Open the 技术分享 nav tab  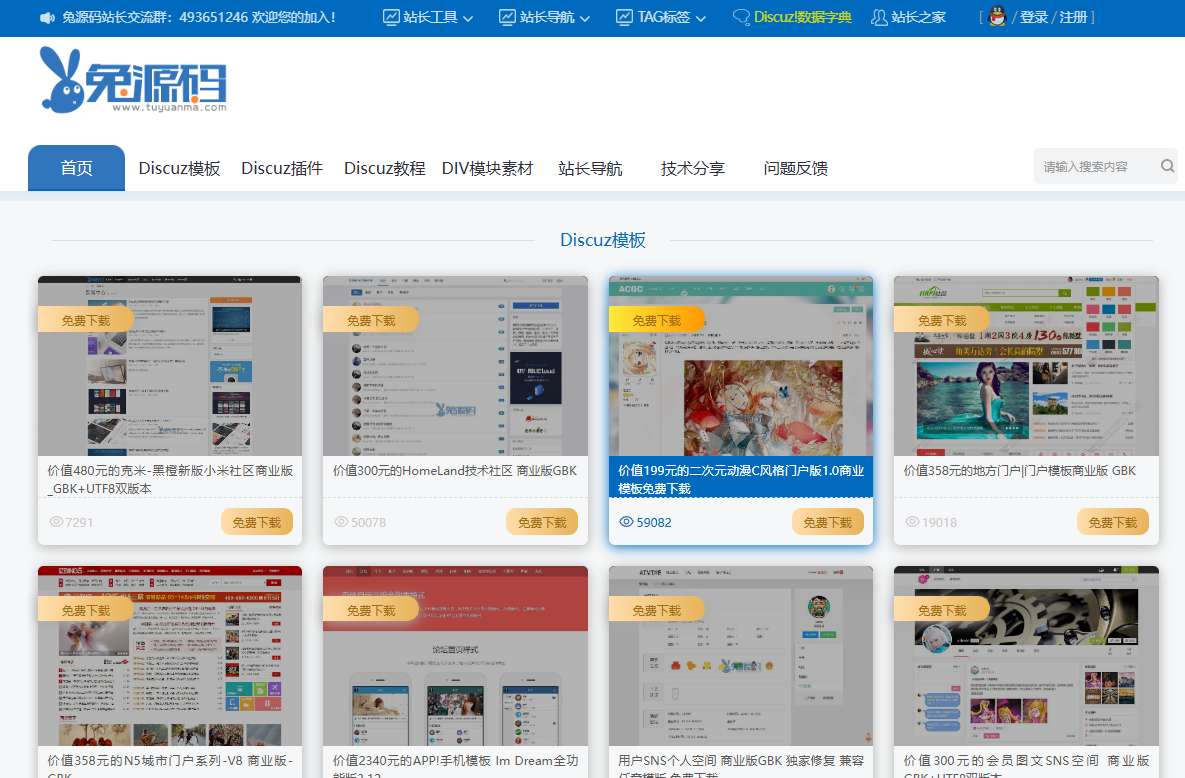[x=693, y=168]
